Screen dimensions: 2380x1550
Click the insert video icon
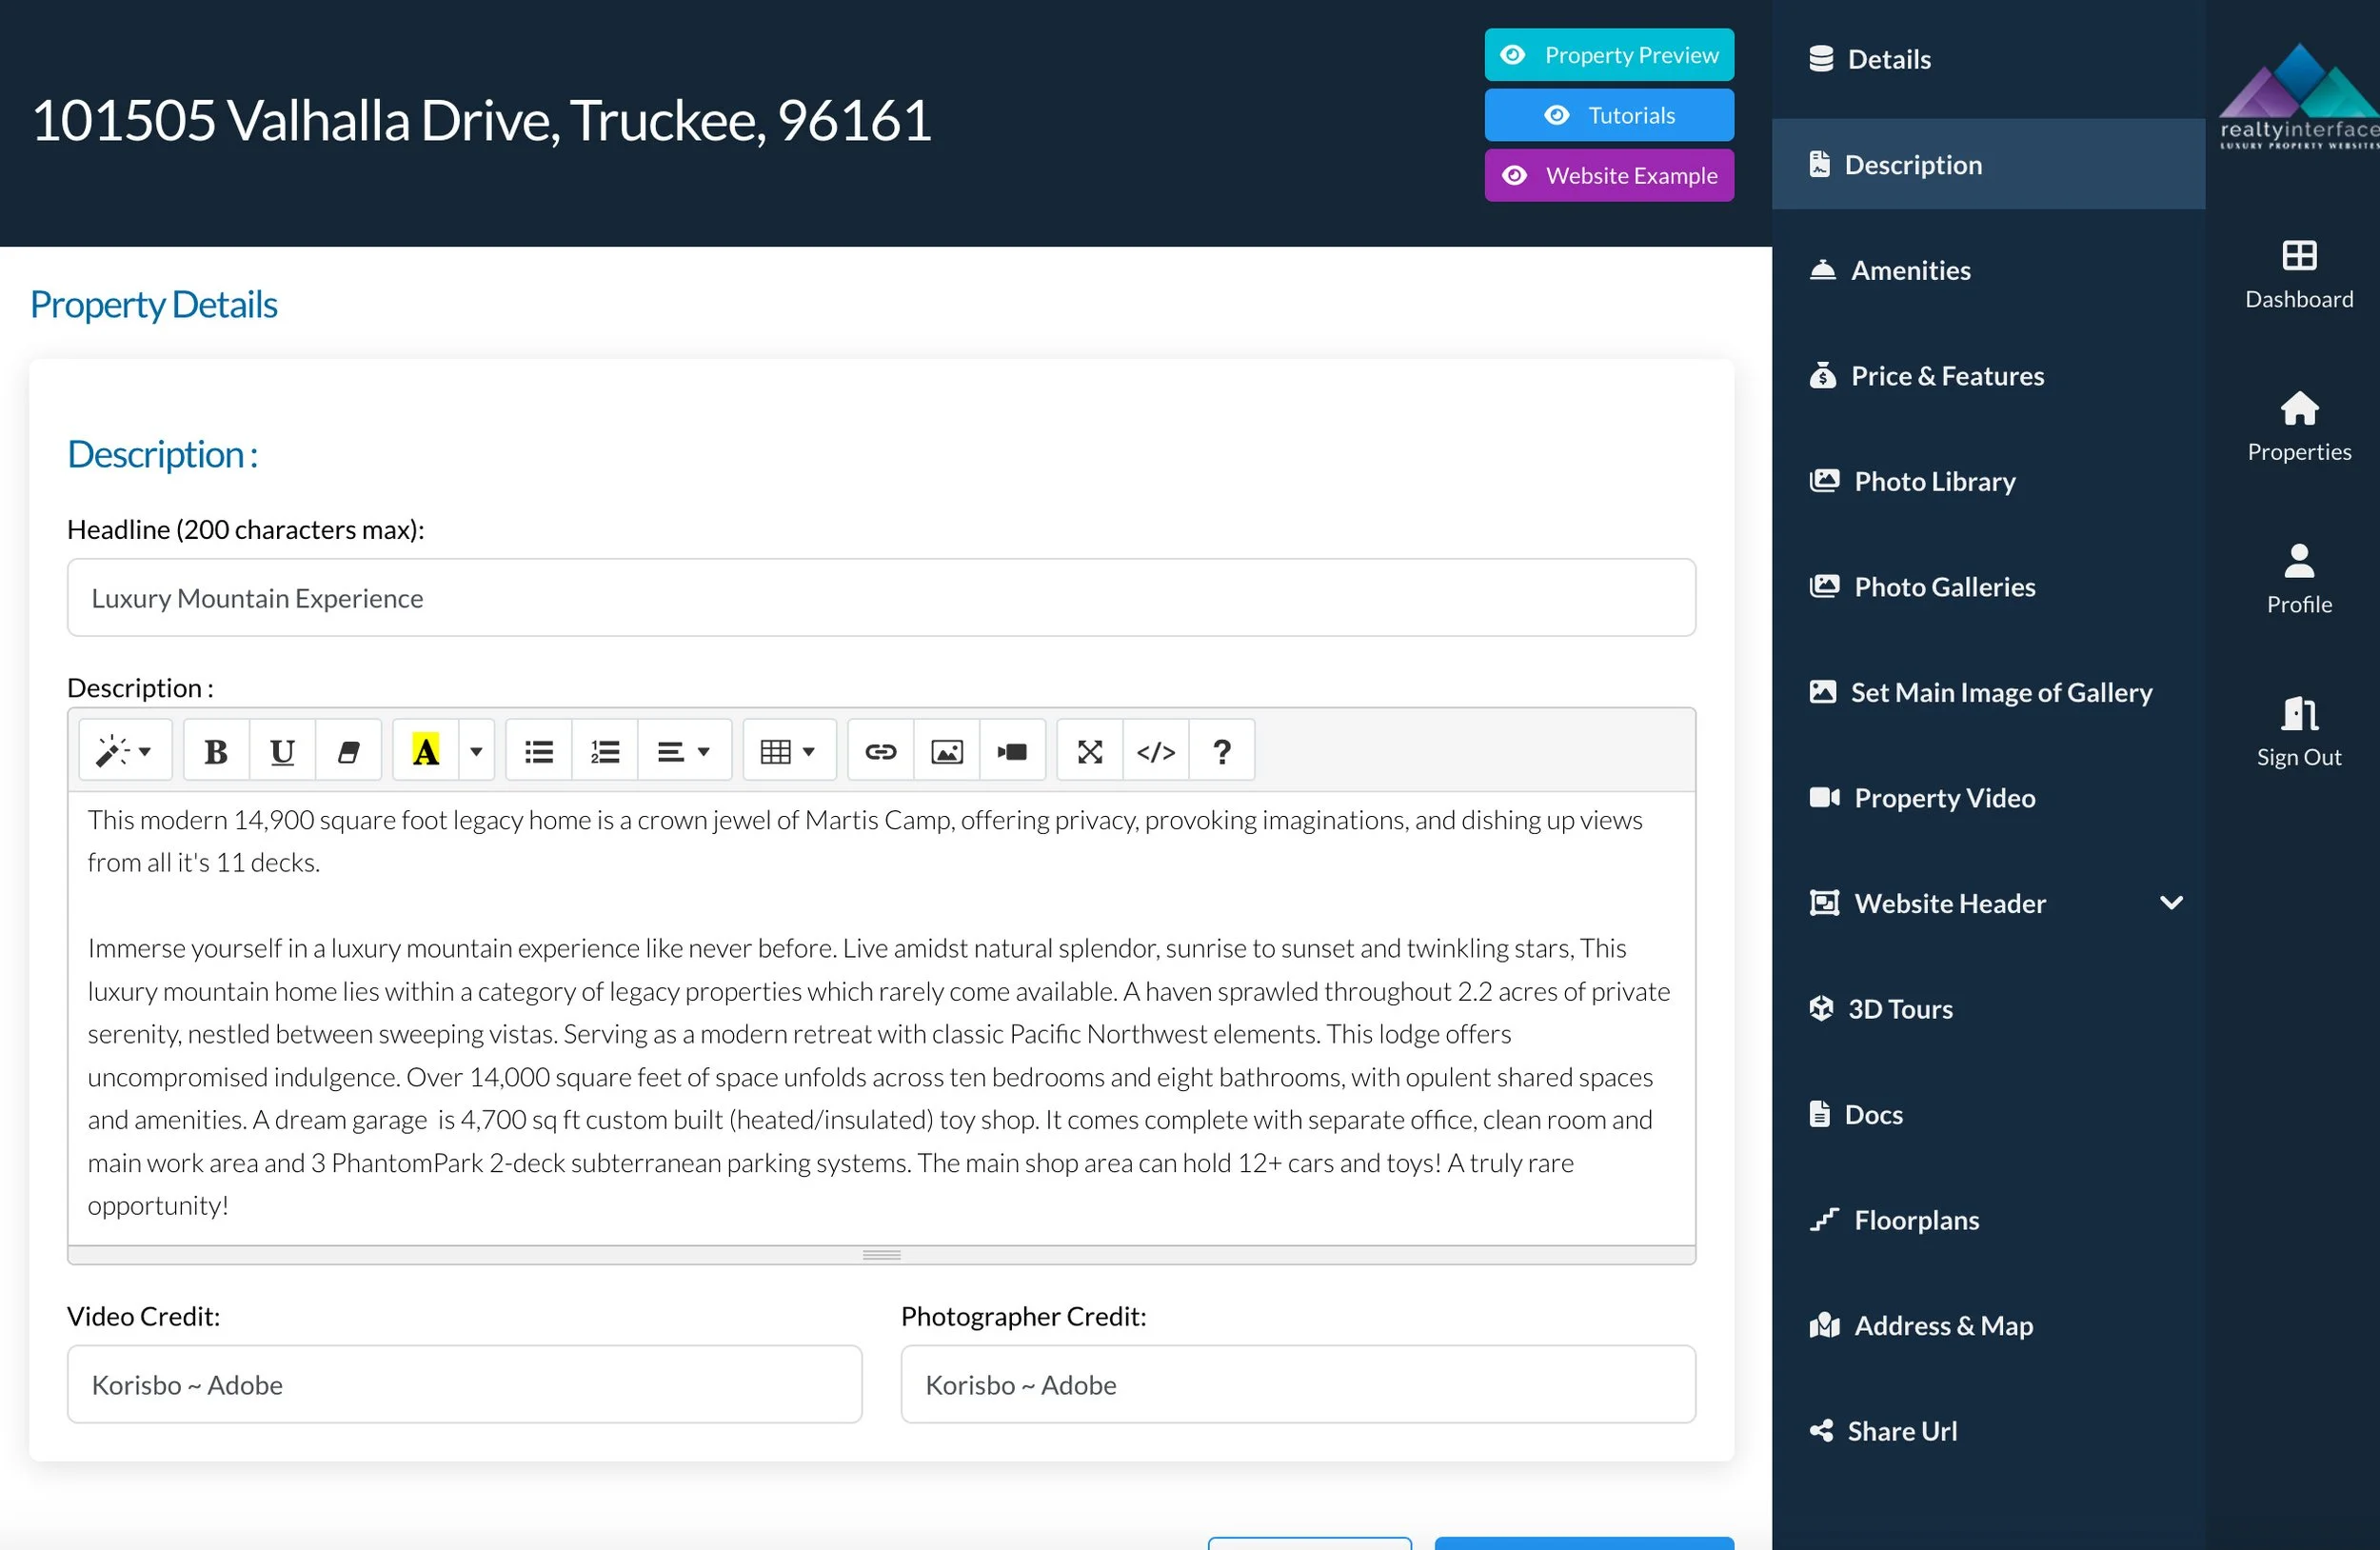click(1012, 751)
